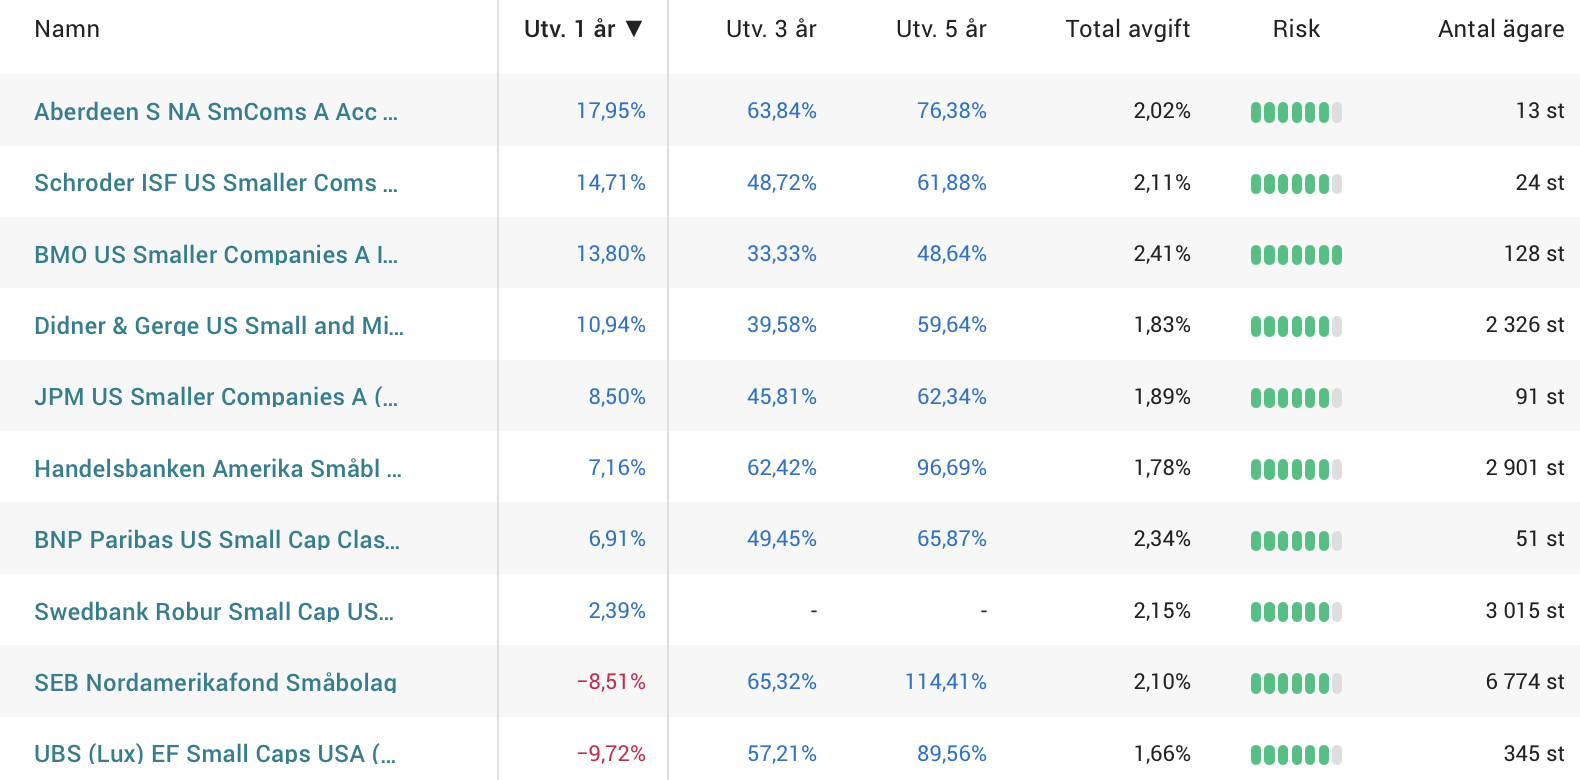Click risk bars for UBS (Lux) EF Small Caps

1295,755
